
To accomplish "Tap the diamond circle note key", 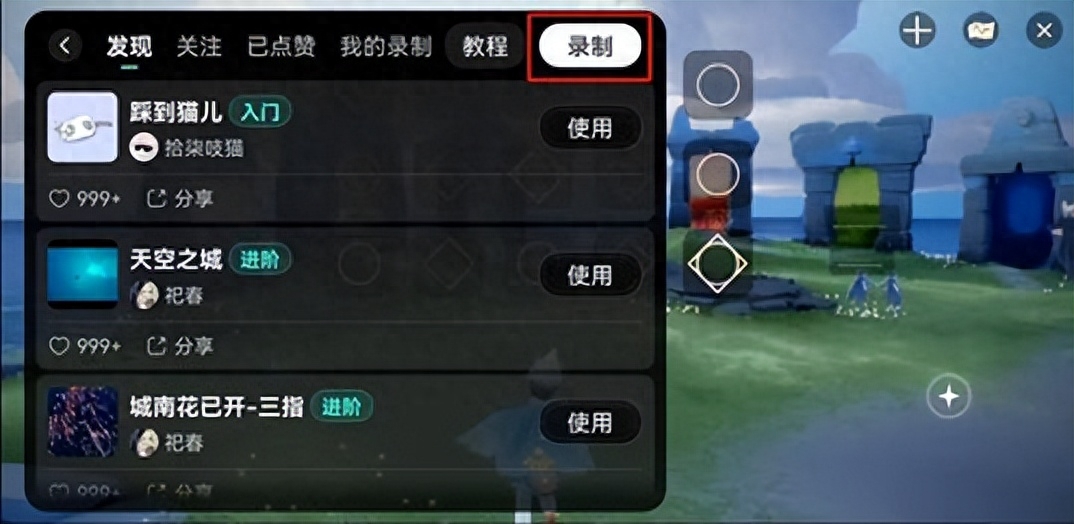I will pos(718,264).
